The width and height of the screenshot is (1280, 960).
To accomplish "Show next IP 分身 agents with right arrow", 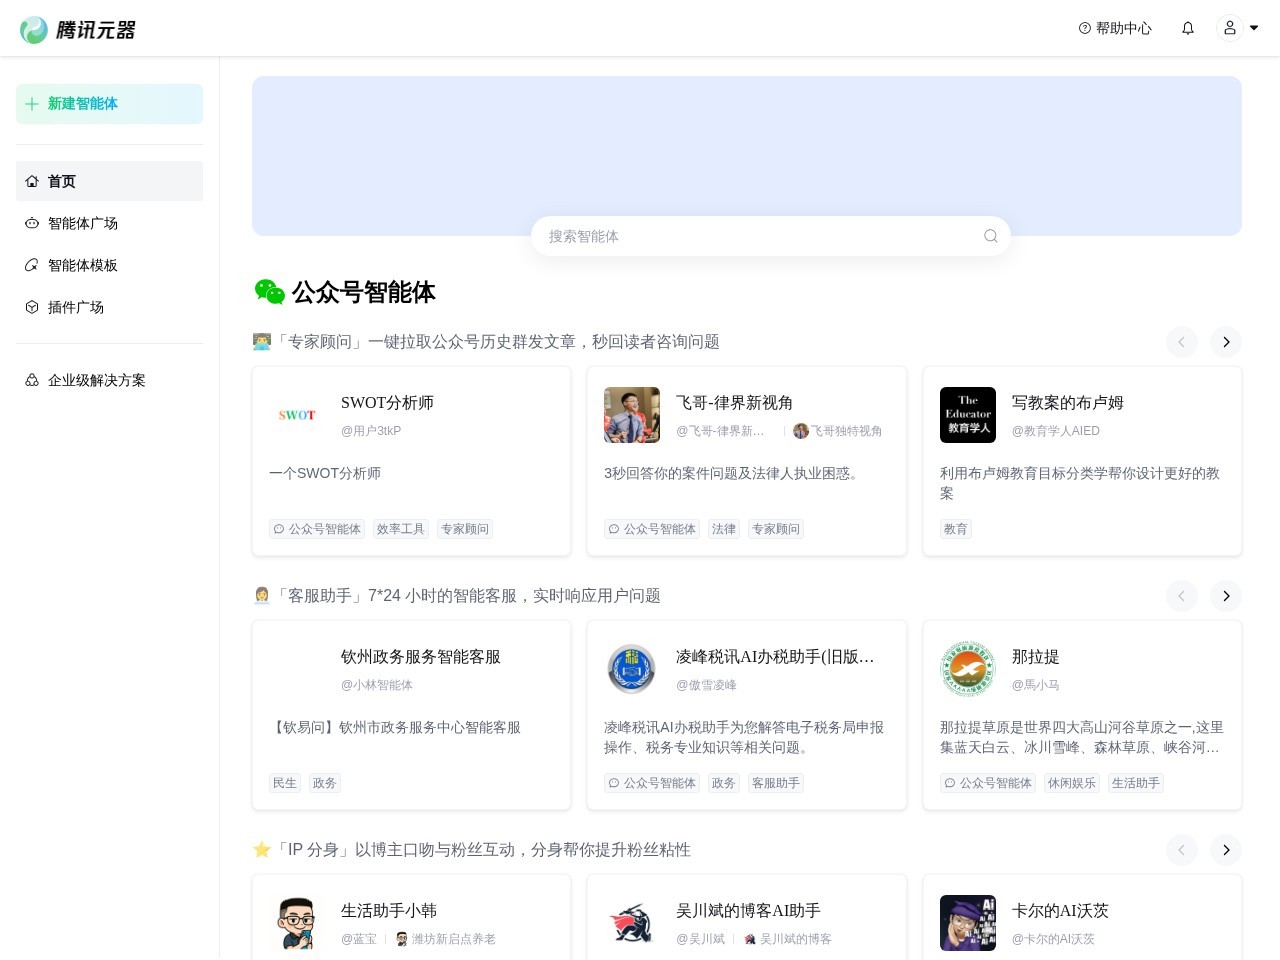I will (x=1226, y=850).
